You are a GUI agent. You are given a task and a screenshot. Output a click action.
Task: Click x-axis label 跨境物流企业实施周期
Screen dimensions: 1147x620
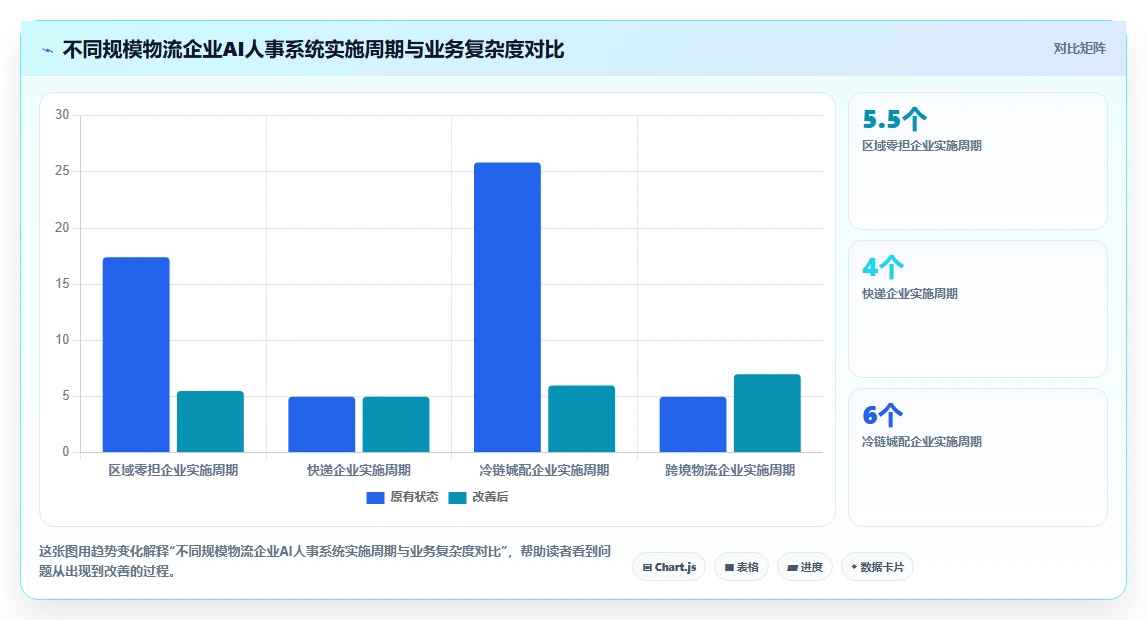[730, 470]
